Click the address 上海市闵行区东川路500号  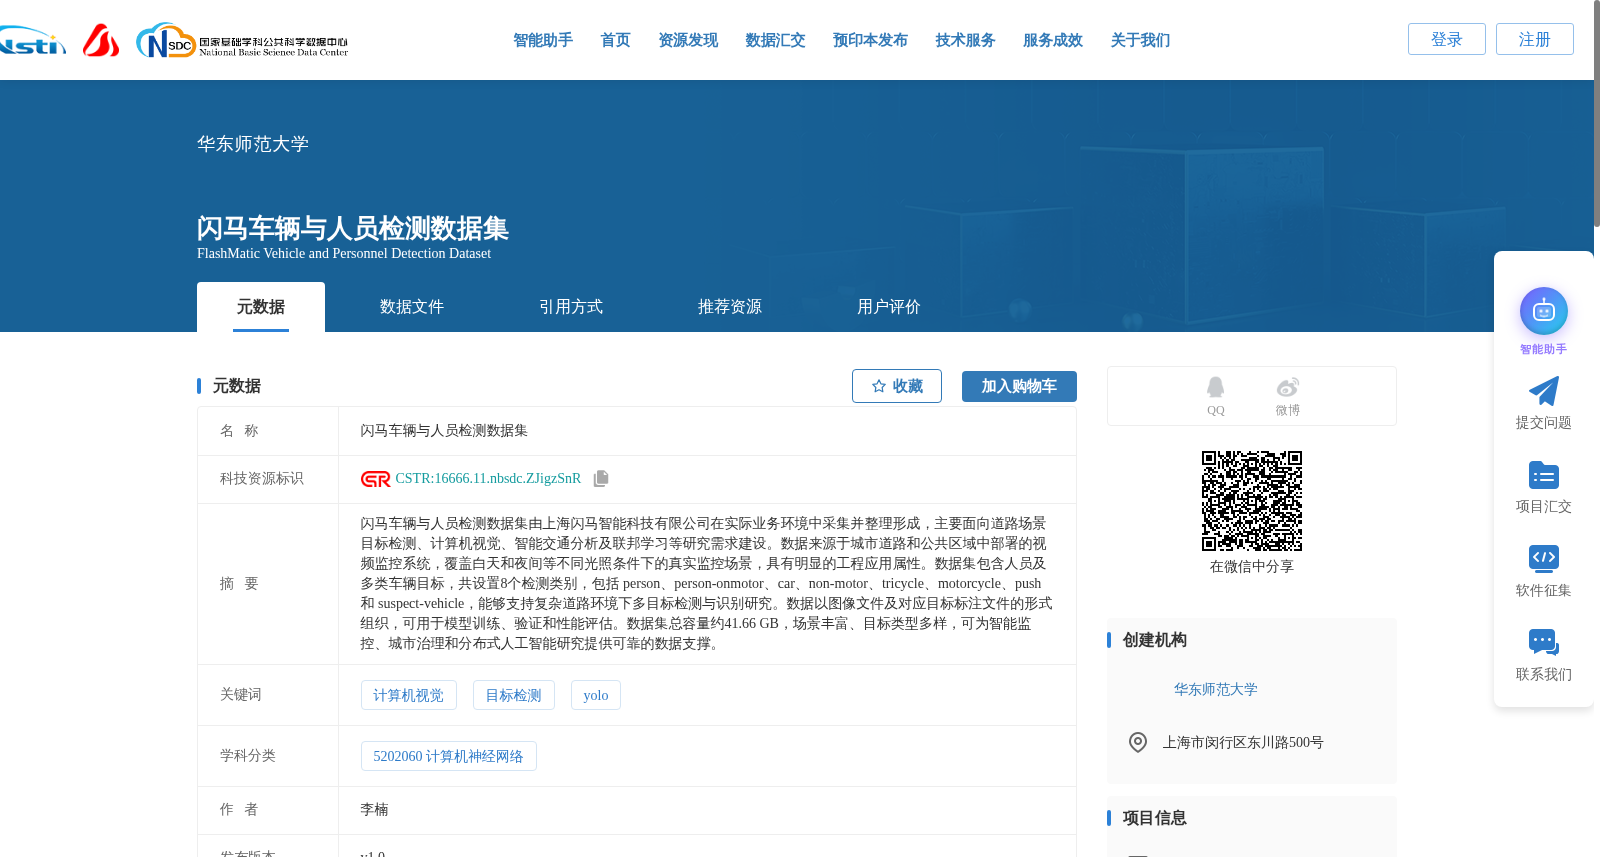1243,742
